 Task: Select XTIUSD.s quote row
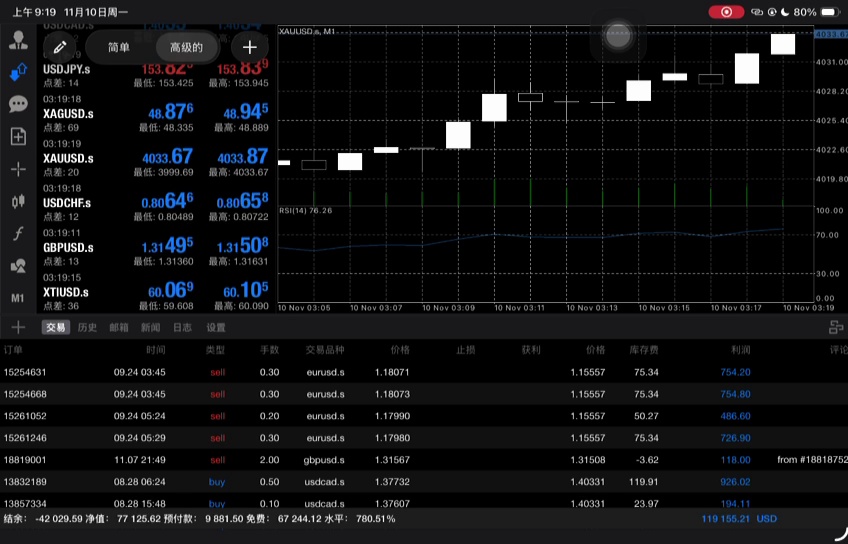point(156,293)
